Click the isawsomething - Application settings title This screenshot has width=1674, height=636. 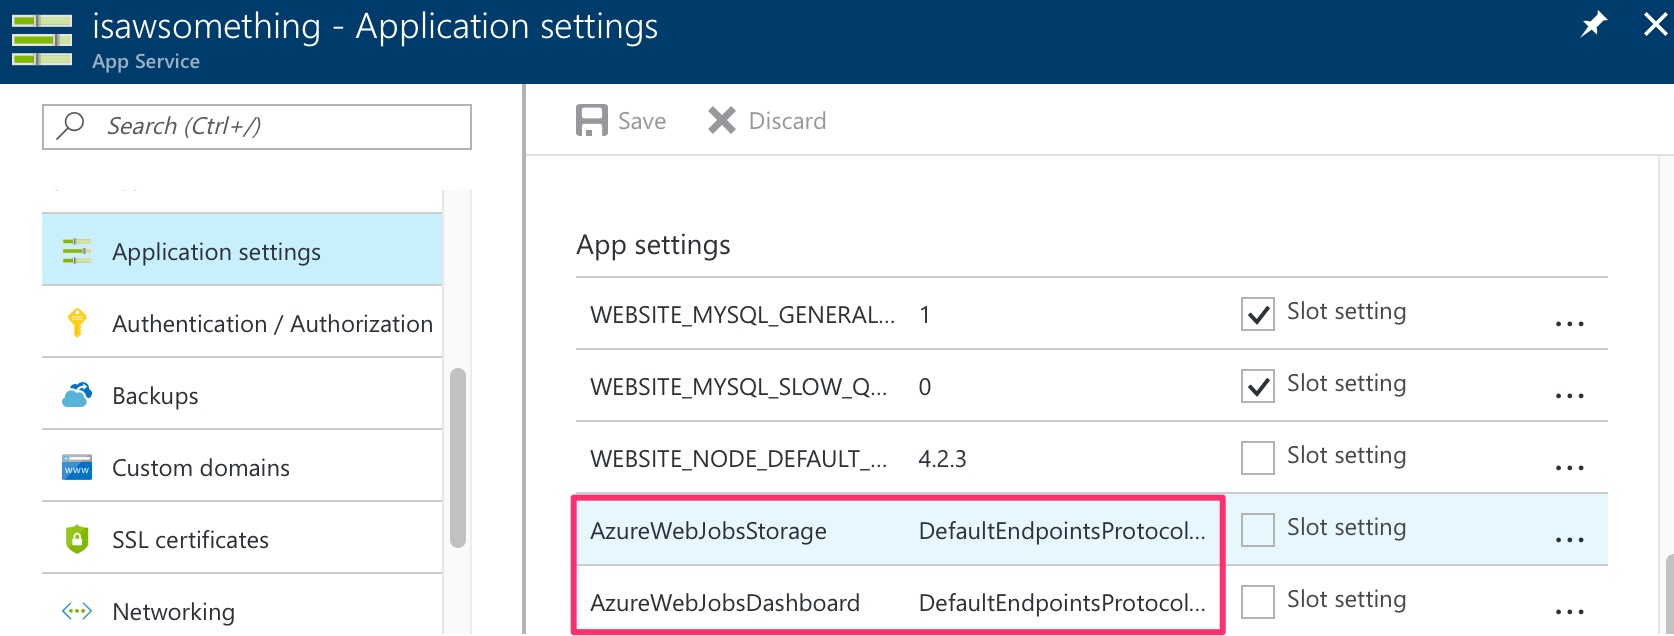375,26
